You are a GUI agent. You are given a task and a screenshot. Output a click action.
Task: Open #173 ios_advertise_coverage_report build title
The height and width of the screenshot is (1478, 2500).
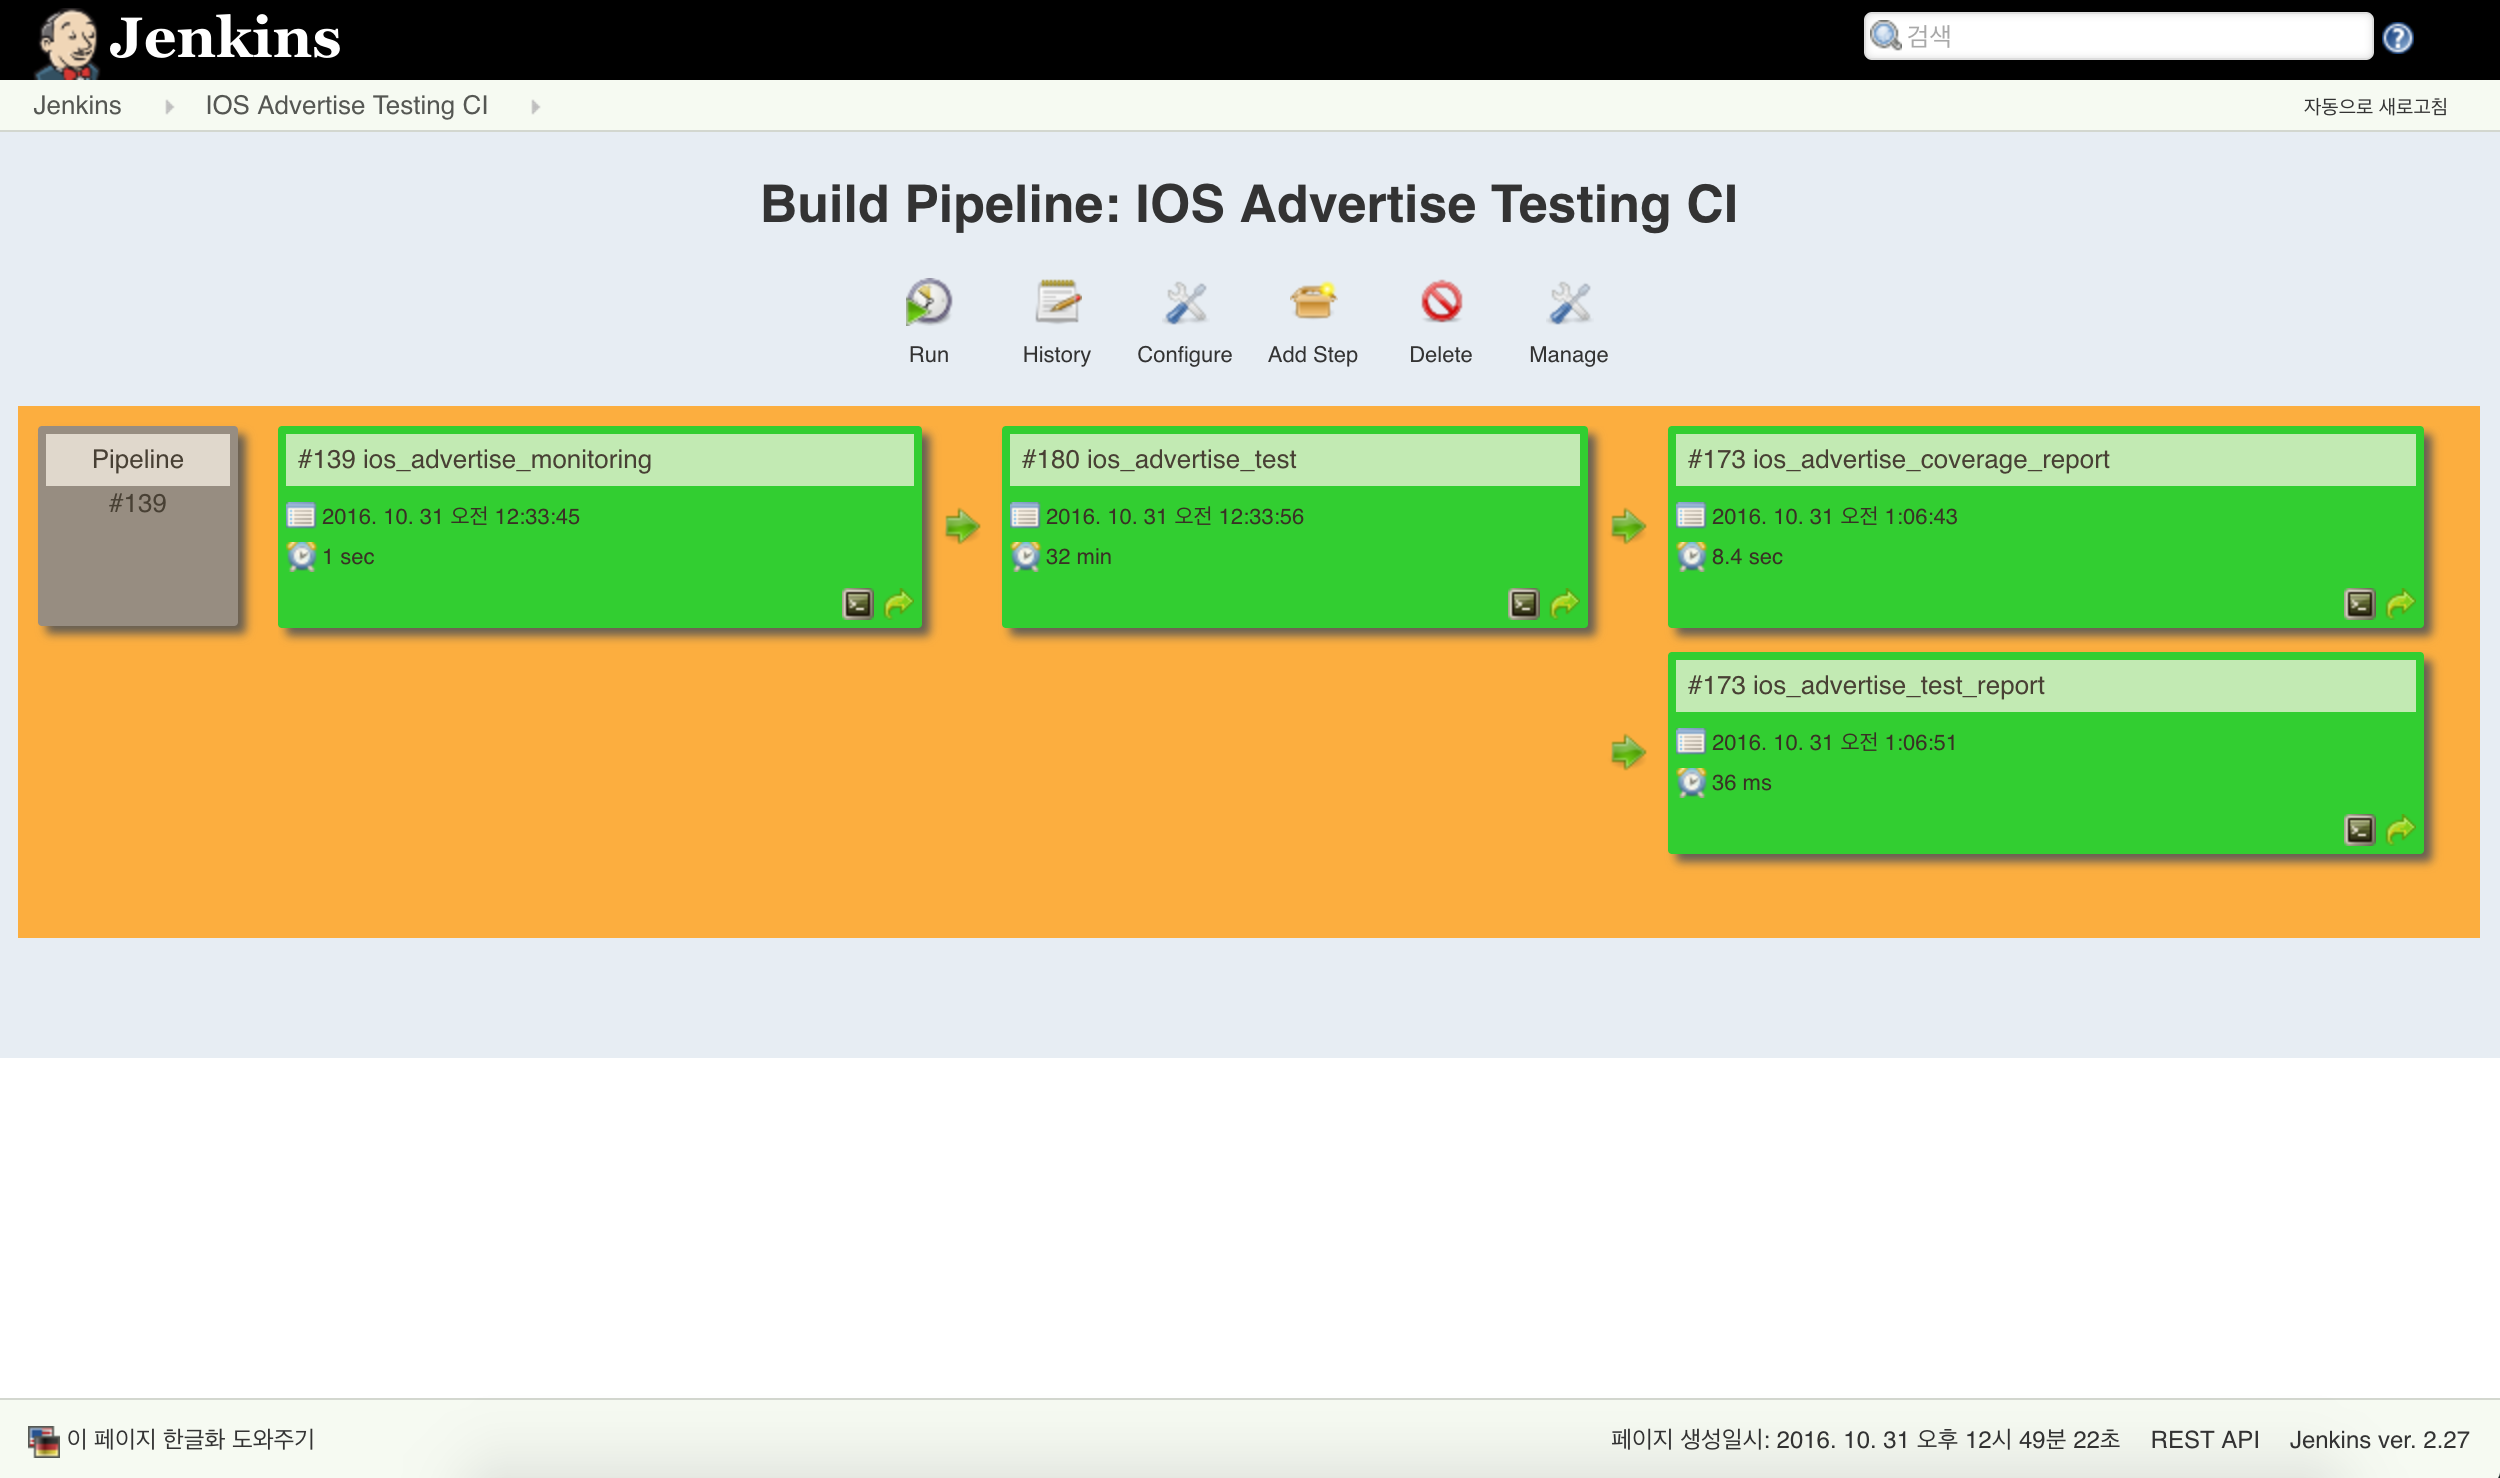[x=1899, y=459]
